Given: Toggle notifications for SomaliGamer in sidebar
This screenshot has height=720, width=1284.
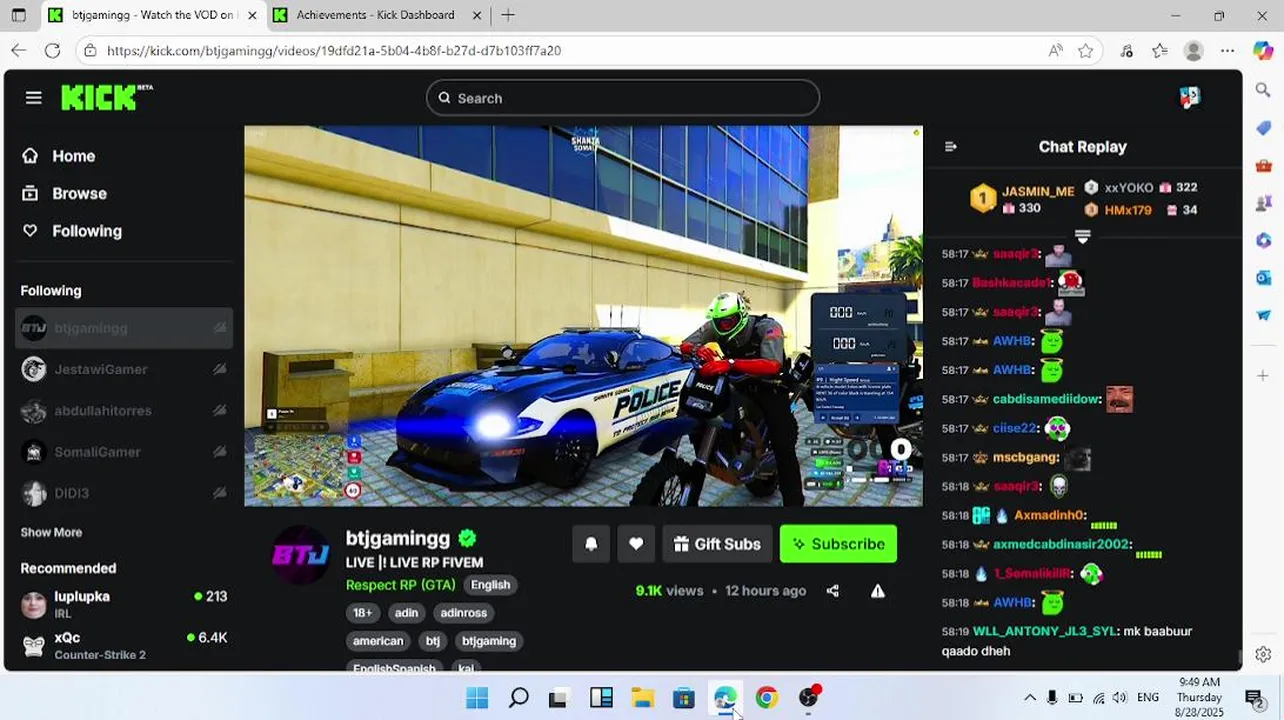Looking at the screenshot, I should [x=219, y=452].
